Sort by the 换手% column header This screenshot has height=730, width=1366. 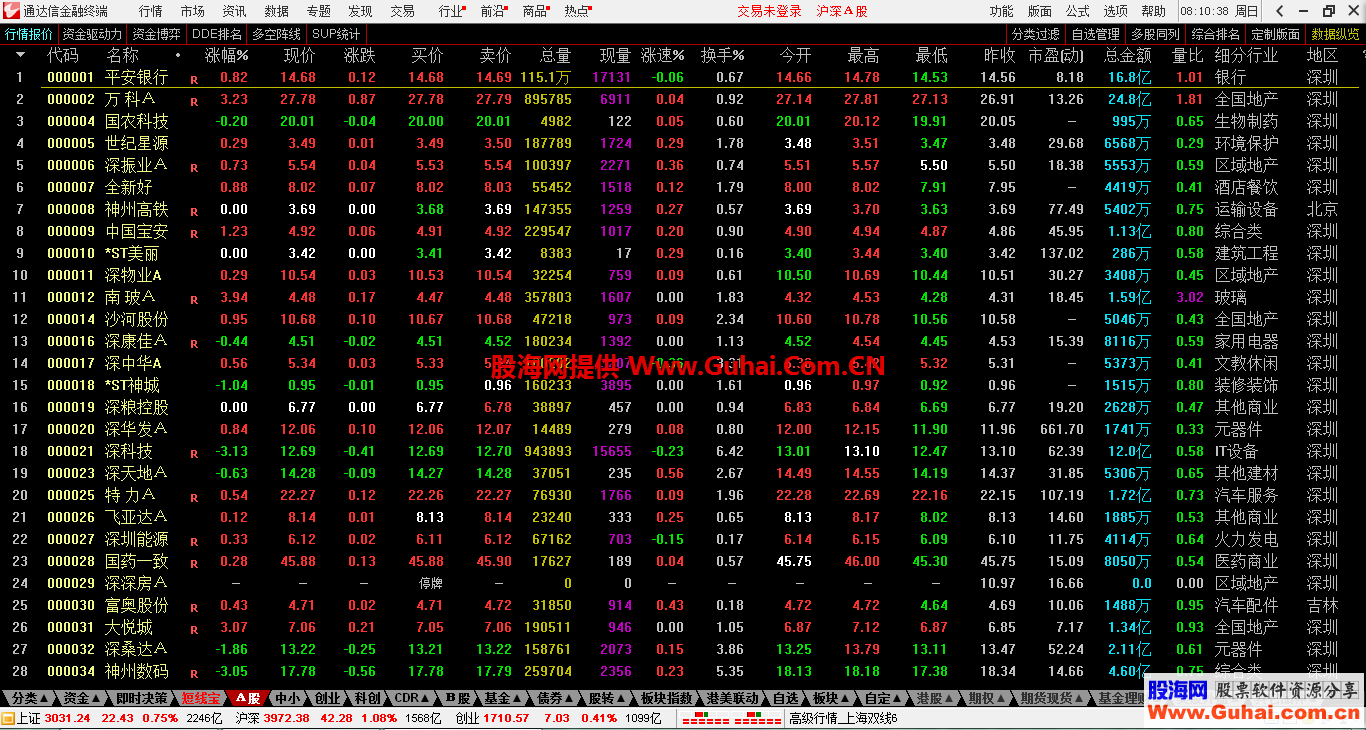(x=723, y=55)
